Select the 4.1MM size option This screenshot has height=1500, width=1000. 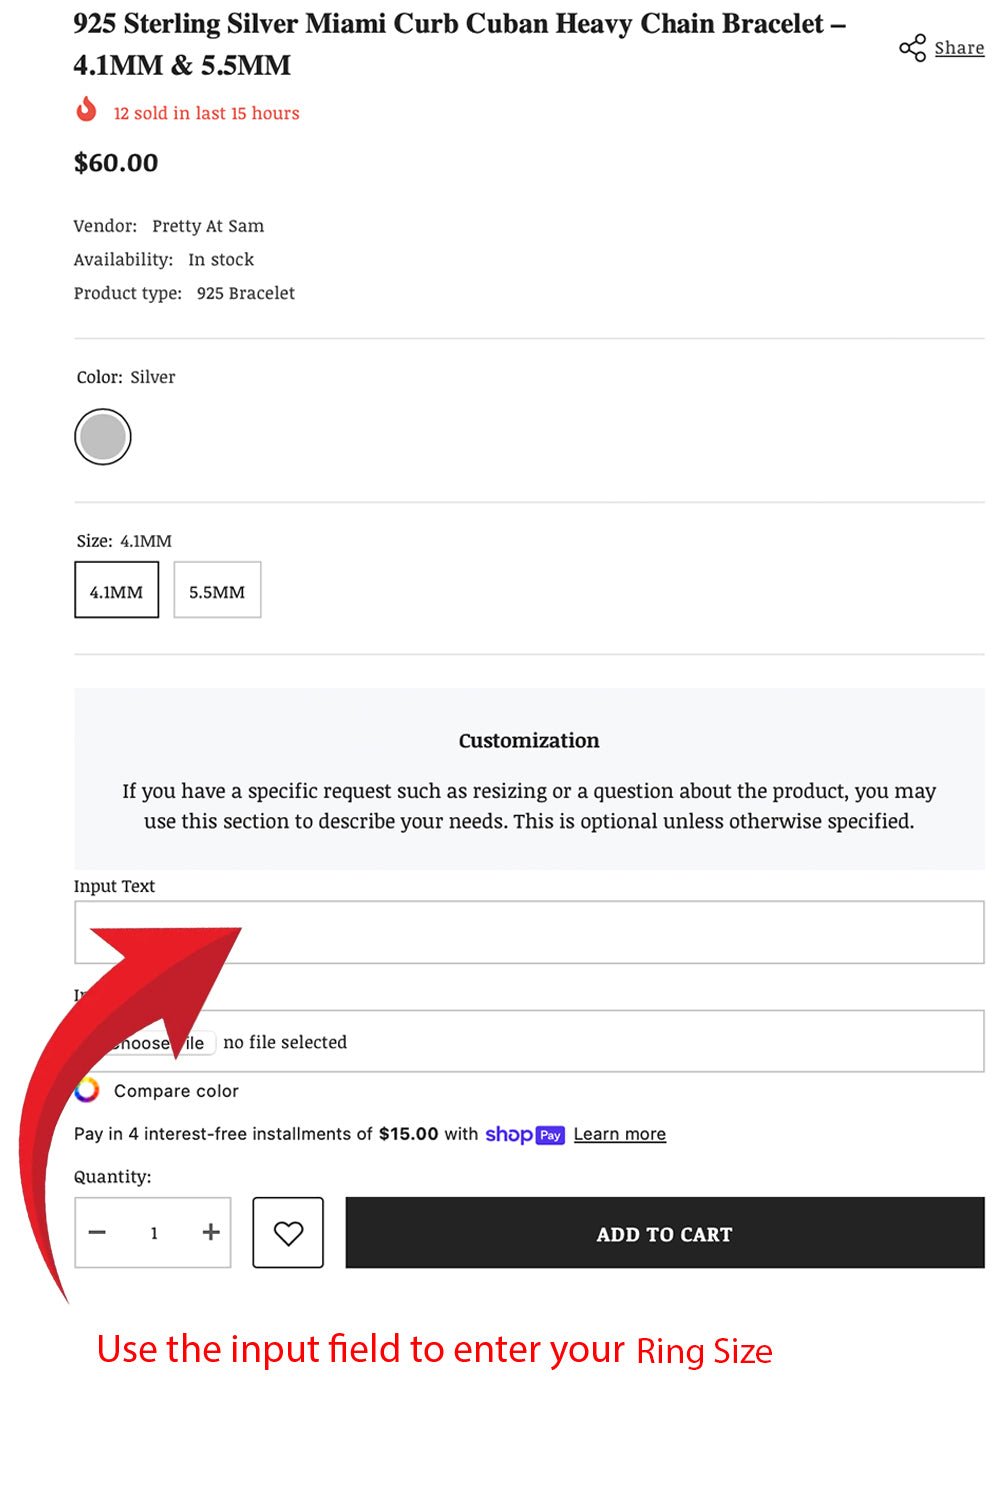click(x=117, y=591)
